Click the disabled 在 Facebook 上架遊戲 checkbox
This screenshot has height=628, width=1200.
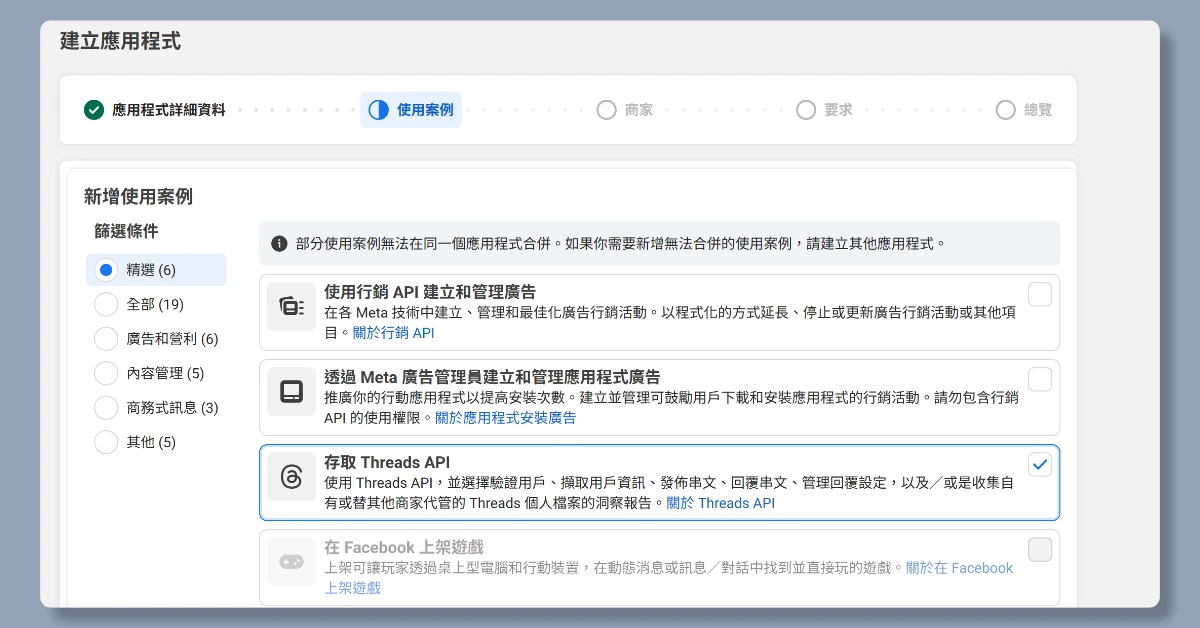coord(1040,549)
